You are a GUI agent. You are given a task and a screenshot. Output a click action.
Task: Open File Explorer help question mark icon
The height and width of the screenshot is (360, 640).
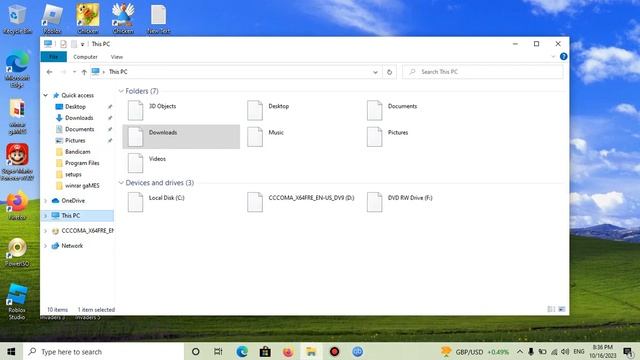coord(564,57)
